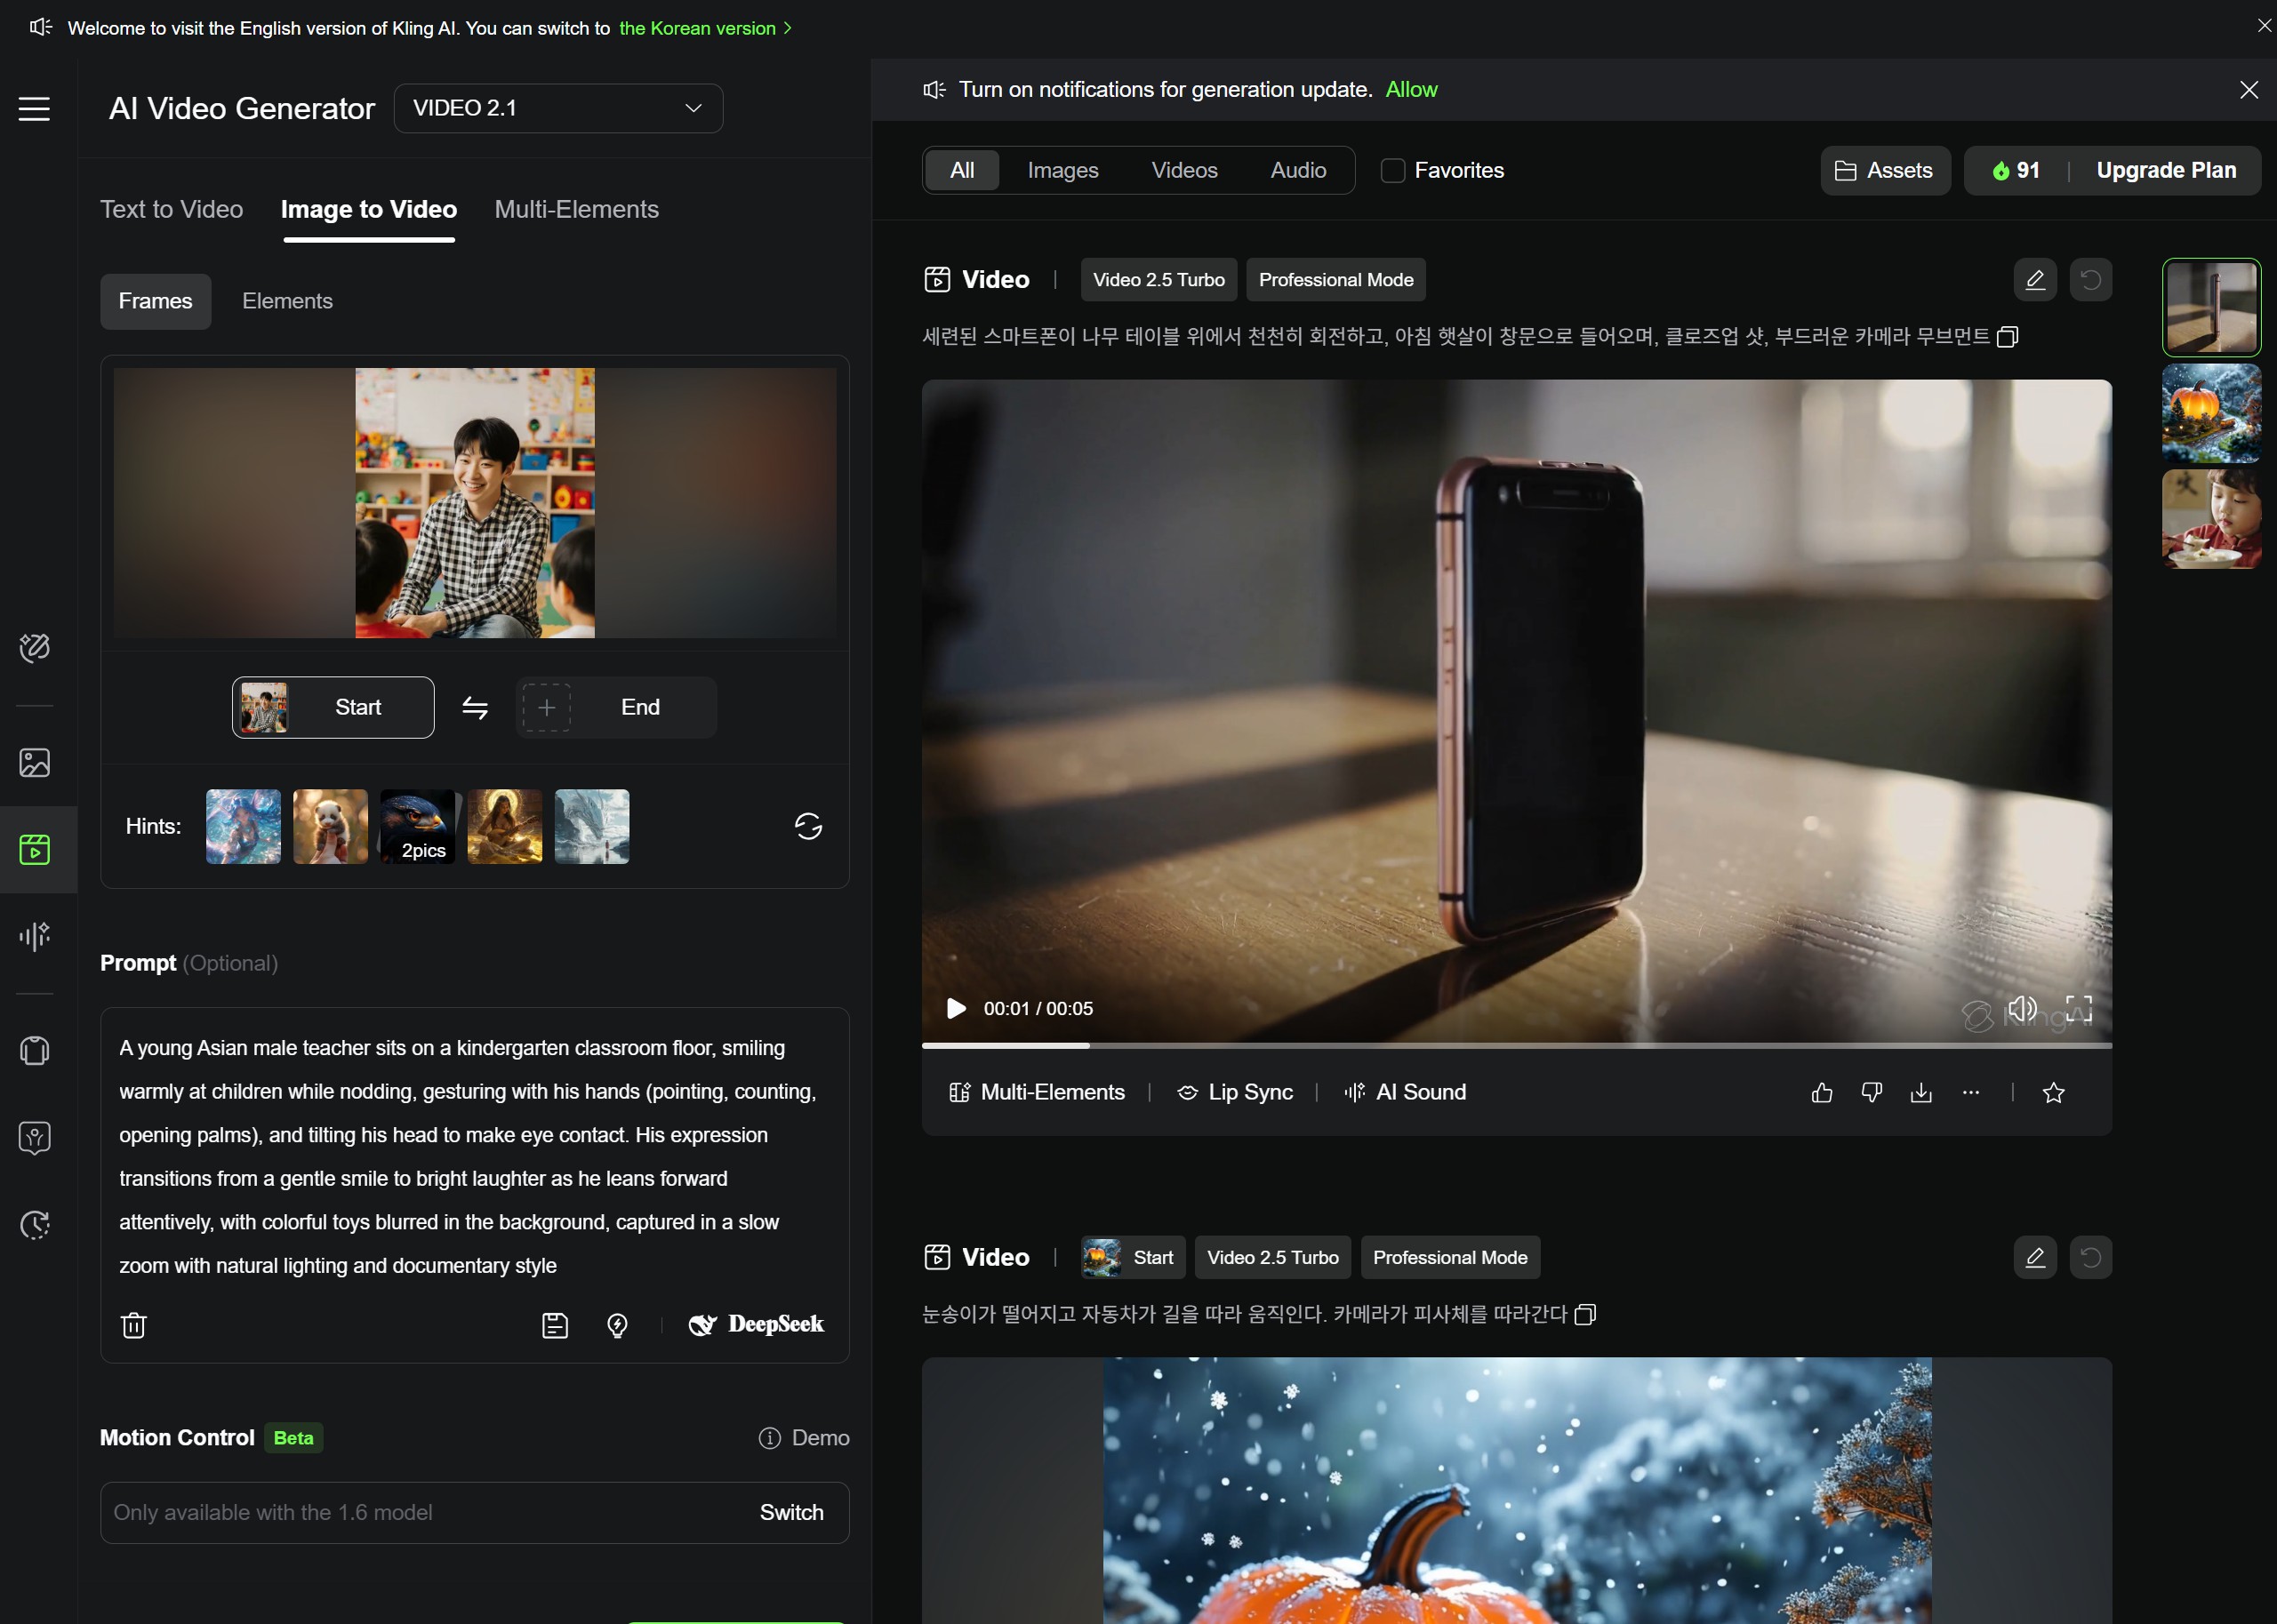The image size is (2277, 1624).
Task: Open the hamburger menu sidebar
Action: pos(34,109)
